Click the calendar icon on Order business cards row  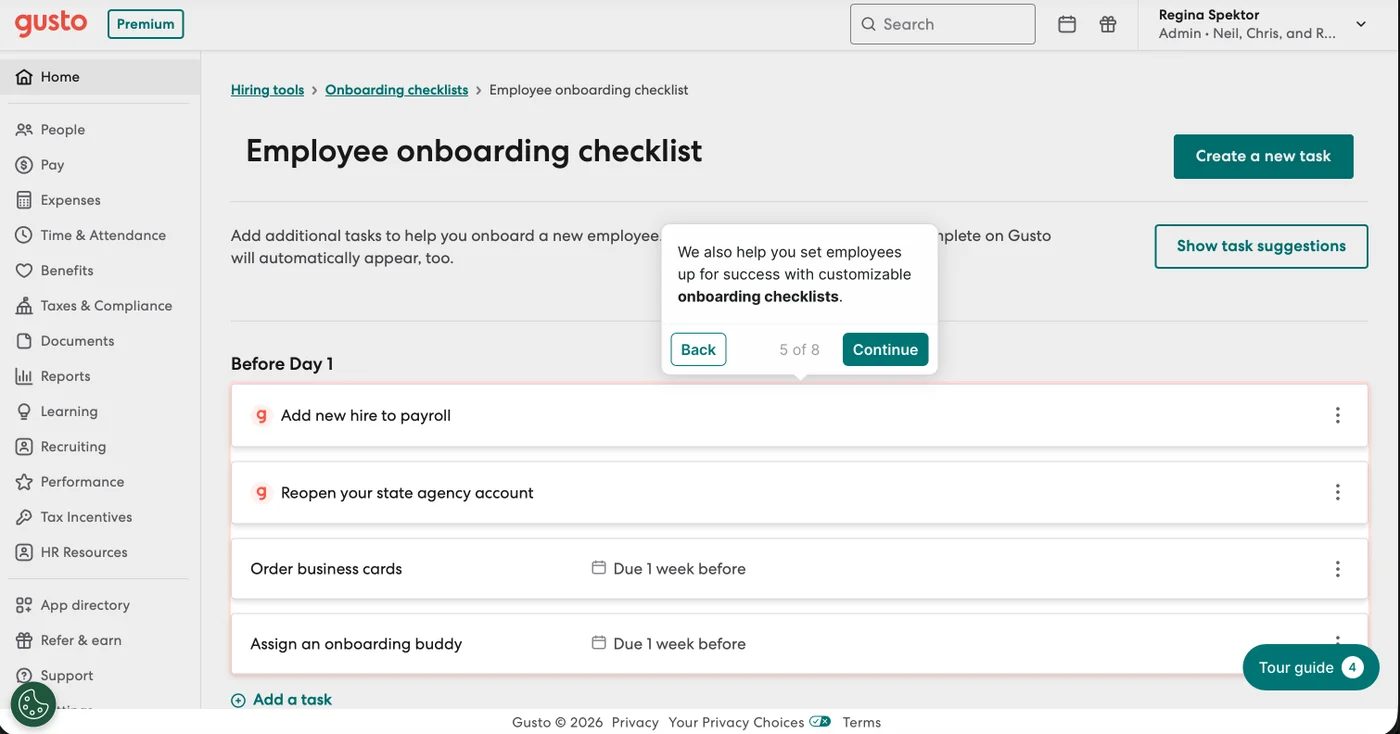point(599,568)
